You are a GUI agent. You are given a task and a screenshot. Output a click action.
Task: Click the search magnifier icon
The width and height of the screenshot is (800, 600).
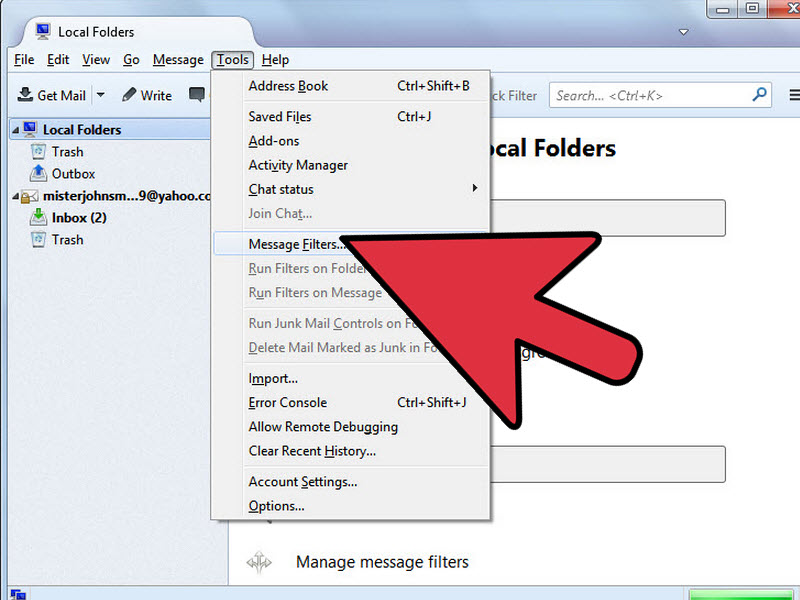coord(759,94)
